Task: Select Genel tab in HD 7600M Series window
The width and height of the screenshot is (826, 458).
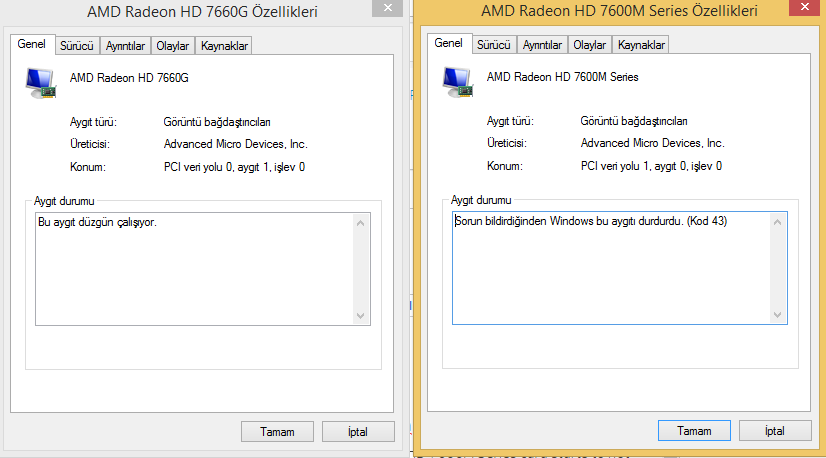Action: pyautogui.click(x=448, y=44)
